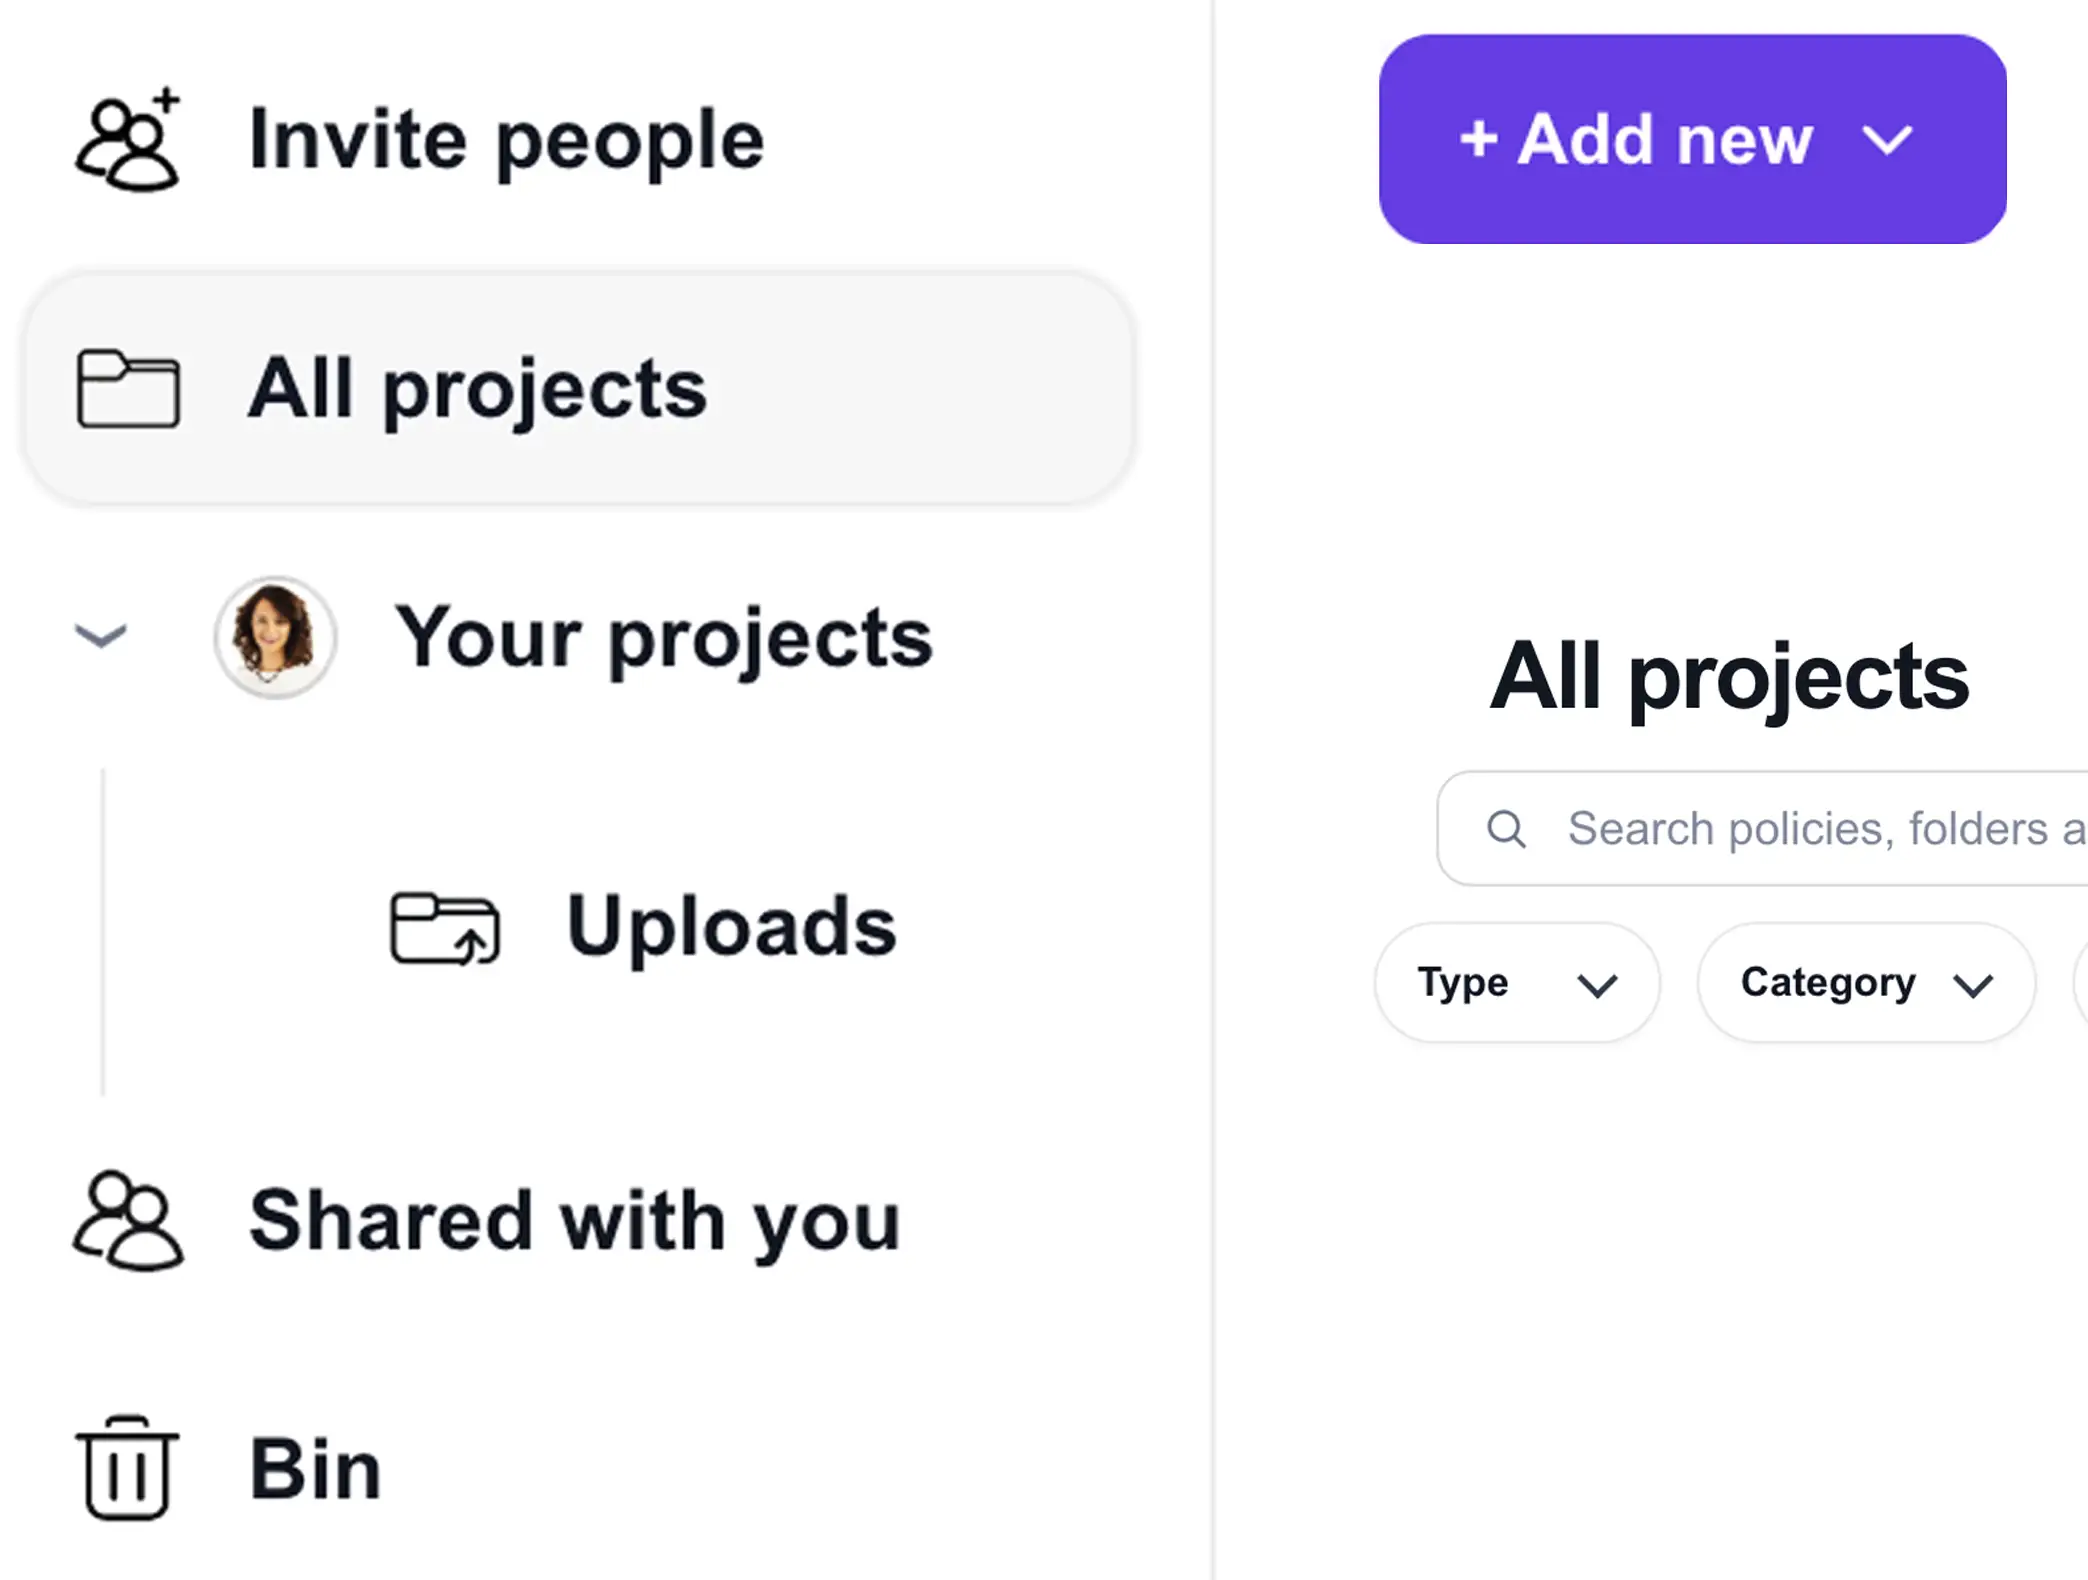Expand the Add new dropdown arrow

click(1887, 140)
